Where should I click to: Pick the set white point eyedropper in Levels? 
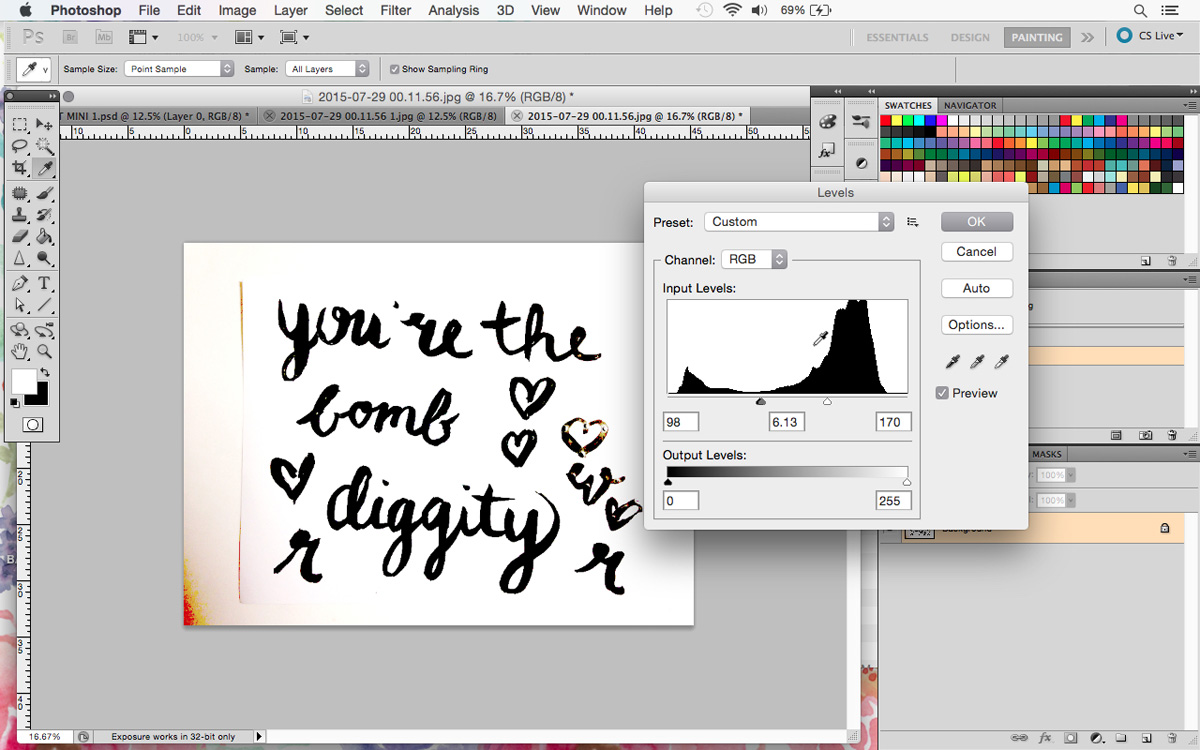tap(1001, 361)
